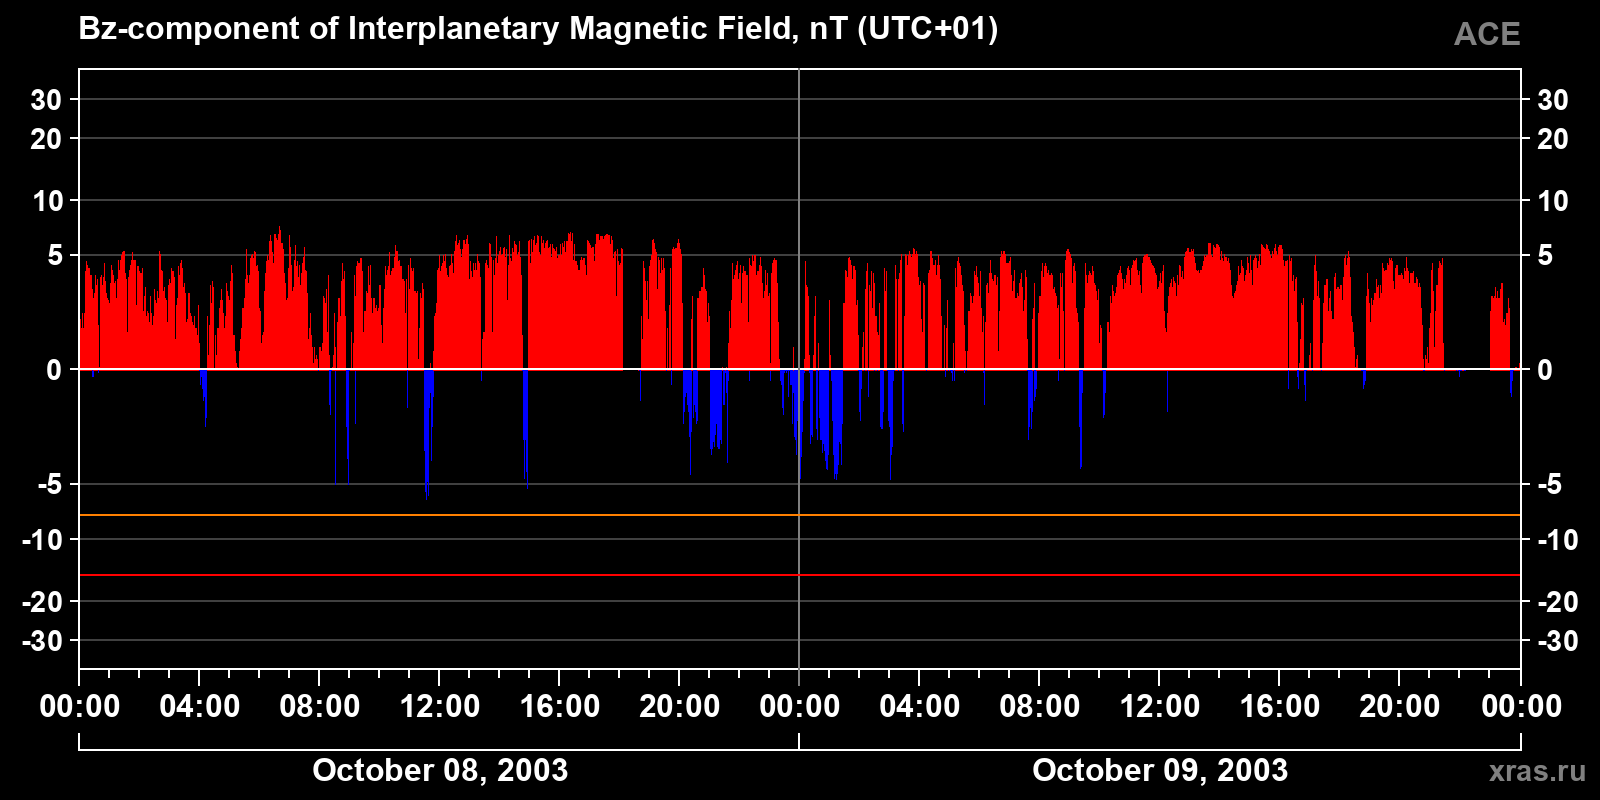Click the October 08, 2003 date label
This screenshot has width=1600, height=800.
440,770
